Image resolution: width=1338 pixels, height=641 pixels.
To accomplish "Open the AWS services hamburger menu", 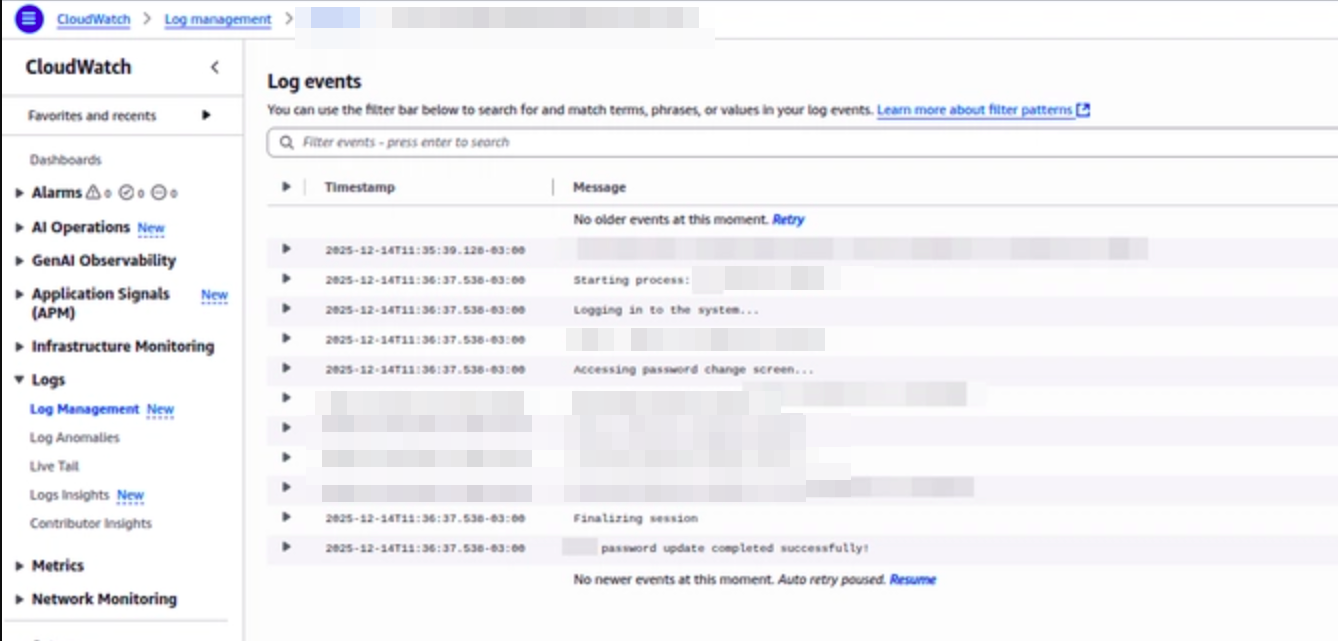I will pos(27,18).
